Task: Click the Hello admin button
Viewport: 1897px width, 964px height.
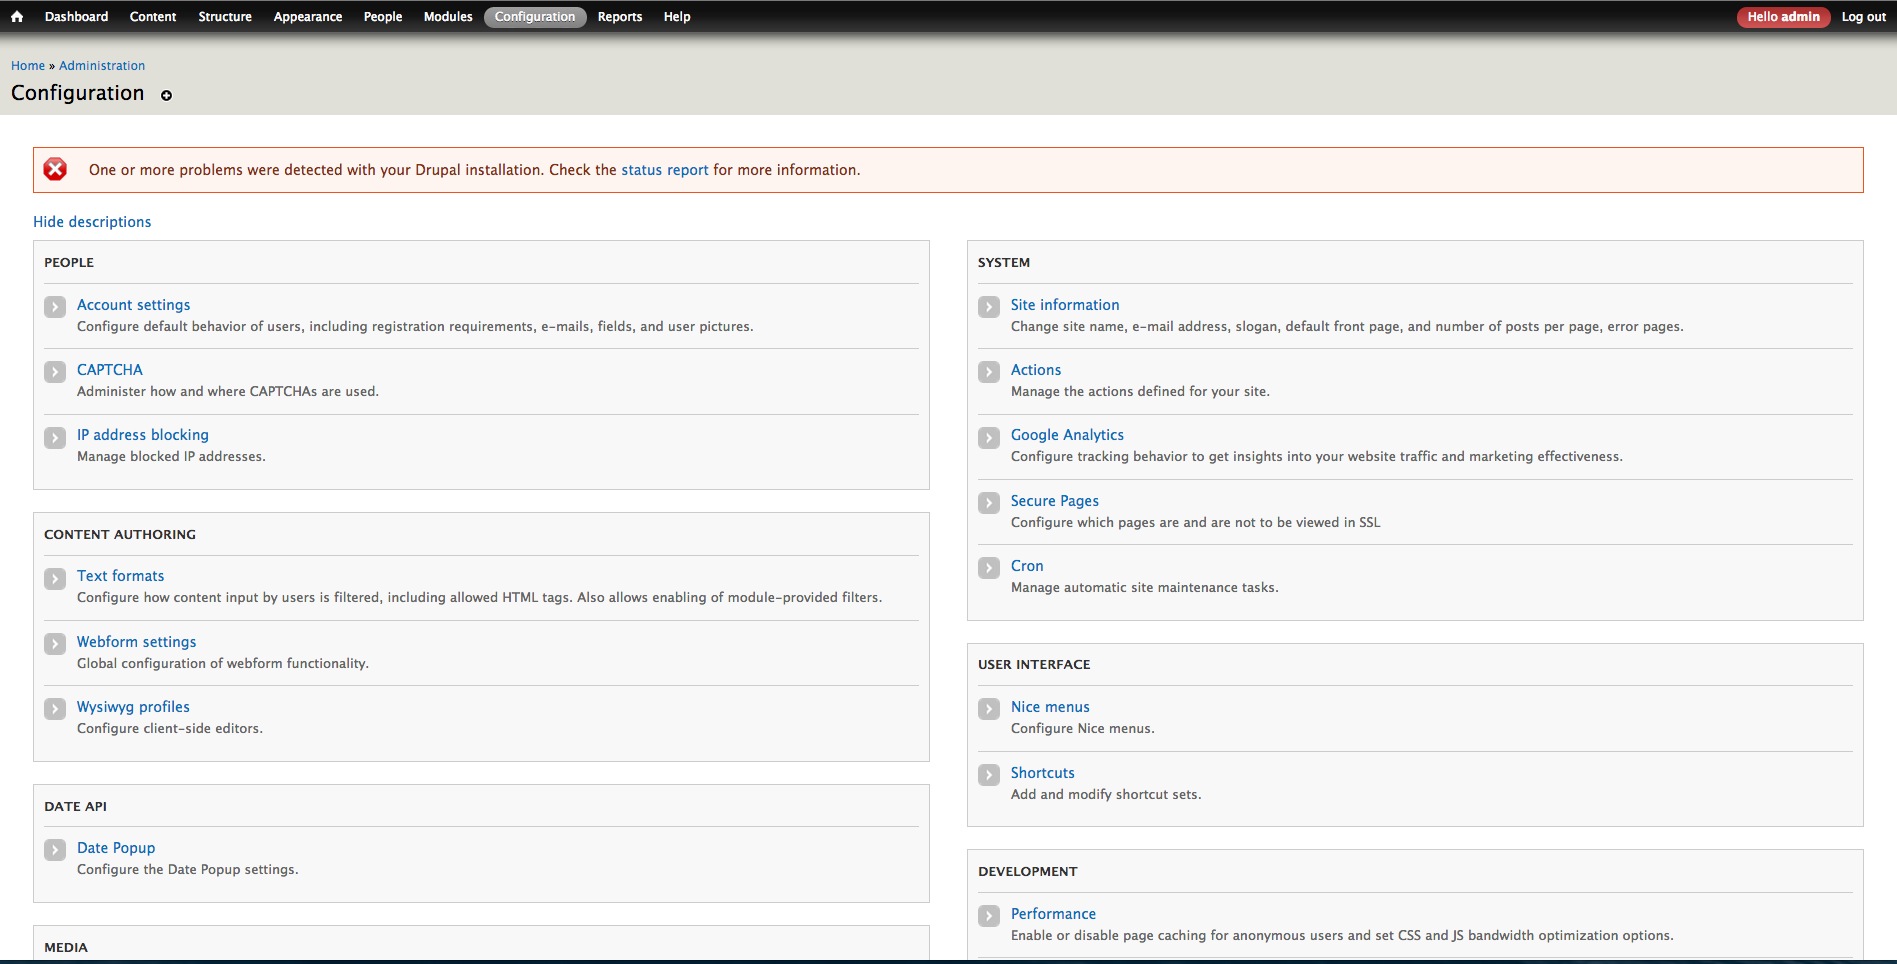Action: point(1783,16)
